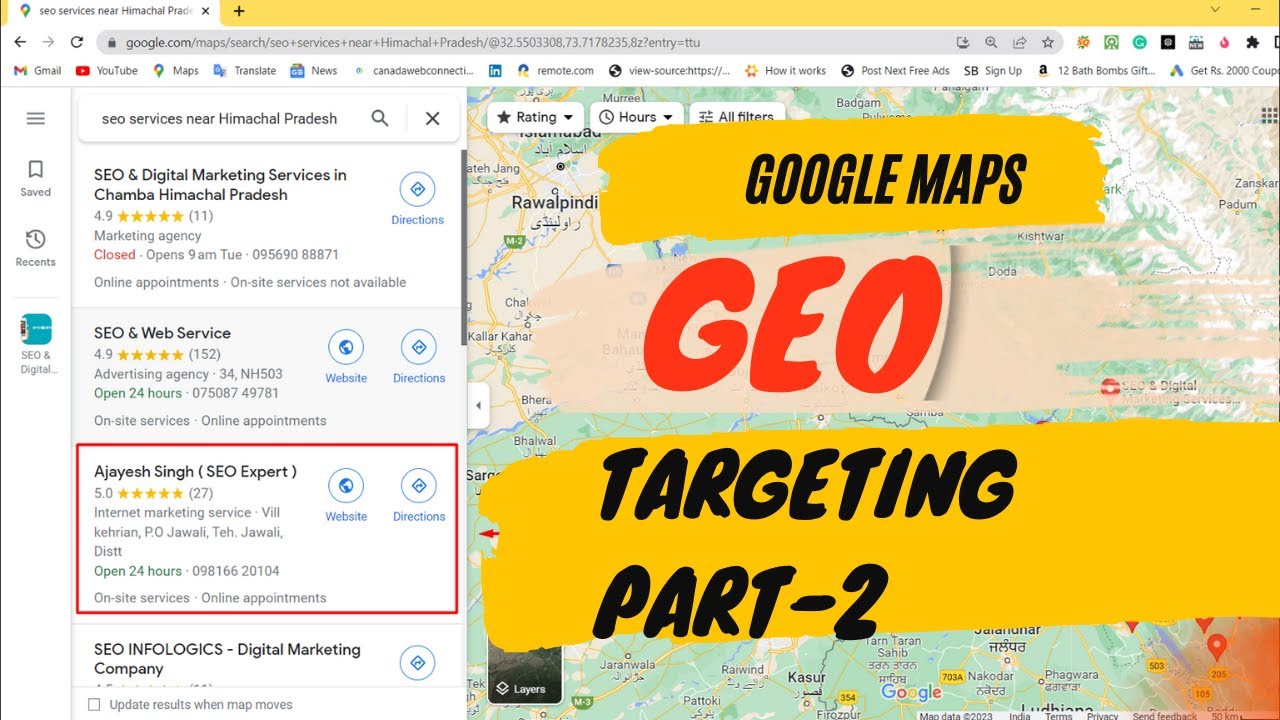Open the NEW badge extension icon
The height and width of the screenshot is (720, 1280).
(1195, 42)
